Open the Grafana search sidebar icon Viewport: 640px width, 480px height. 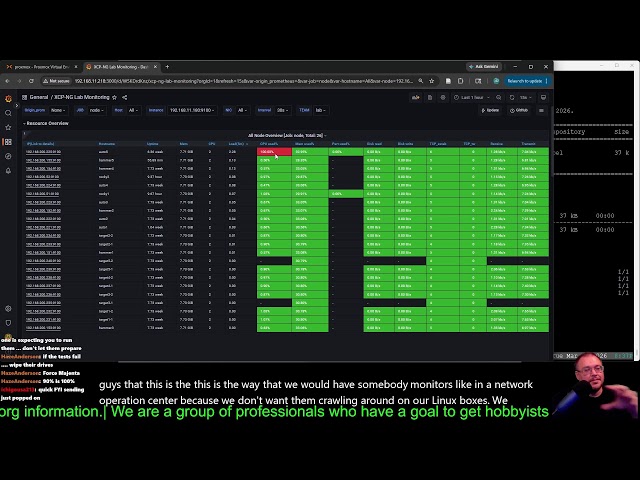pyautogui.click(x=8, y=113)
